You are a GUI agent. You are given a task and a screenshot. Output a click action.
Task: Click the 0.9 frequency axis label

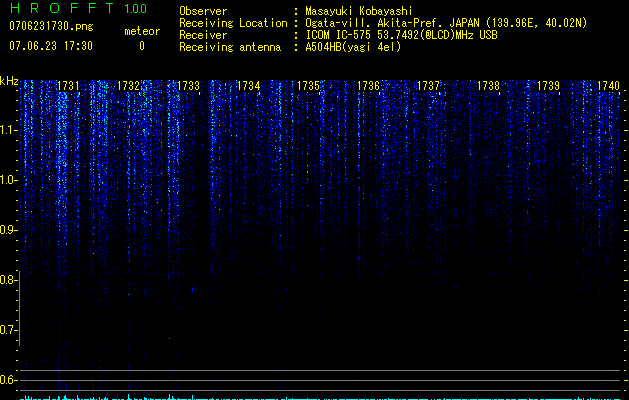click(8, 230)
